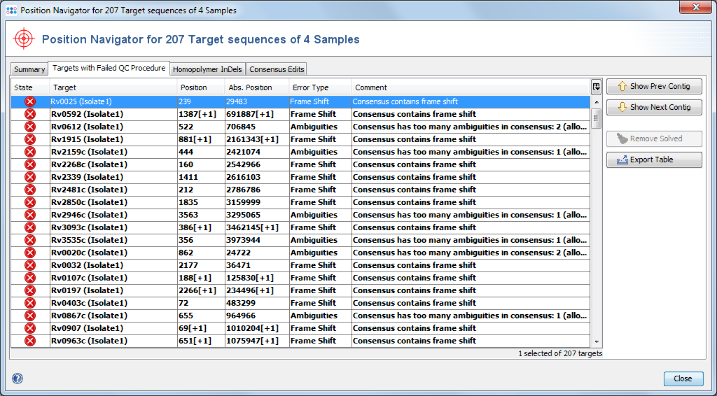Viewport: 717px width, 396px height.
Task: Click the state icon next to Rv0020c
Action: [30, 252]
